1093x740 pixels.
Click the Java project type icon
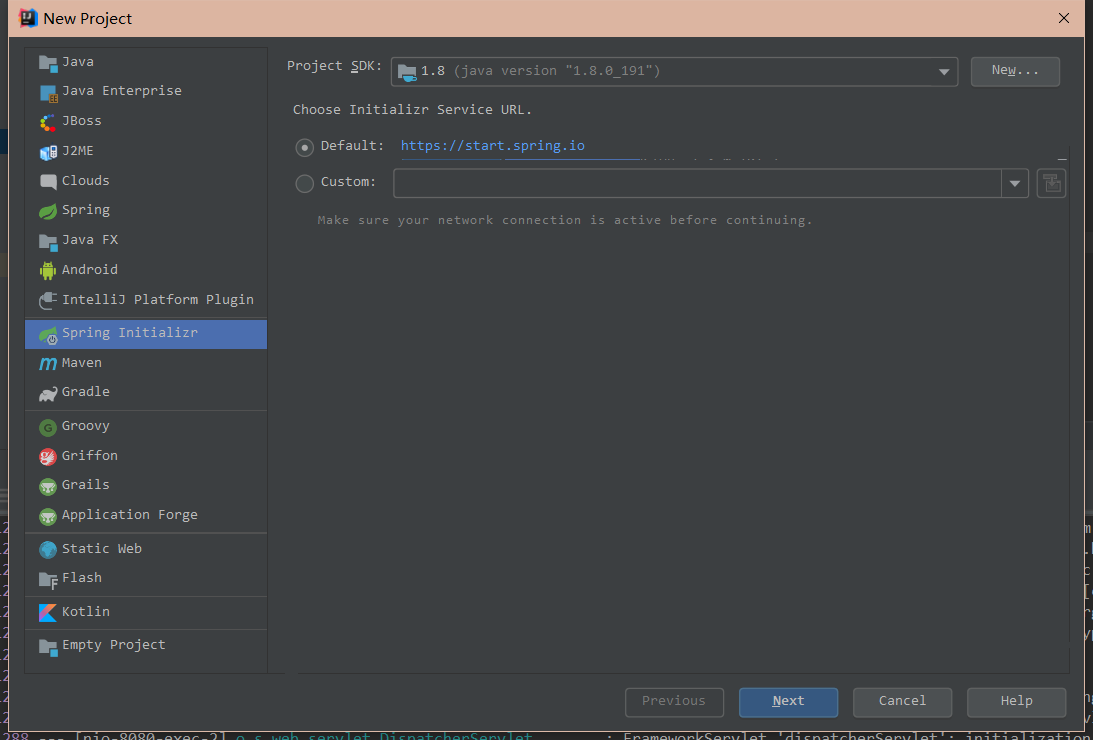click(48, 63)
